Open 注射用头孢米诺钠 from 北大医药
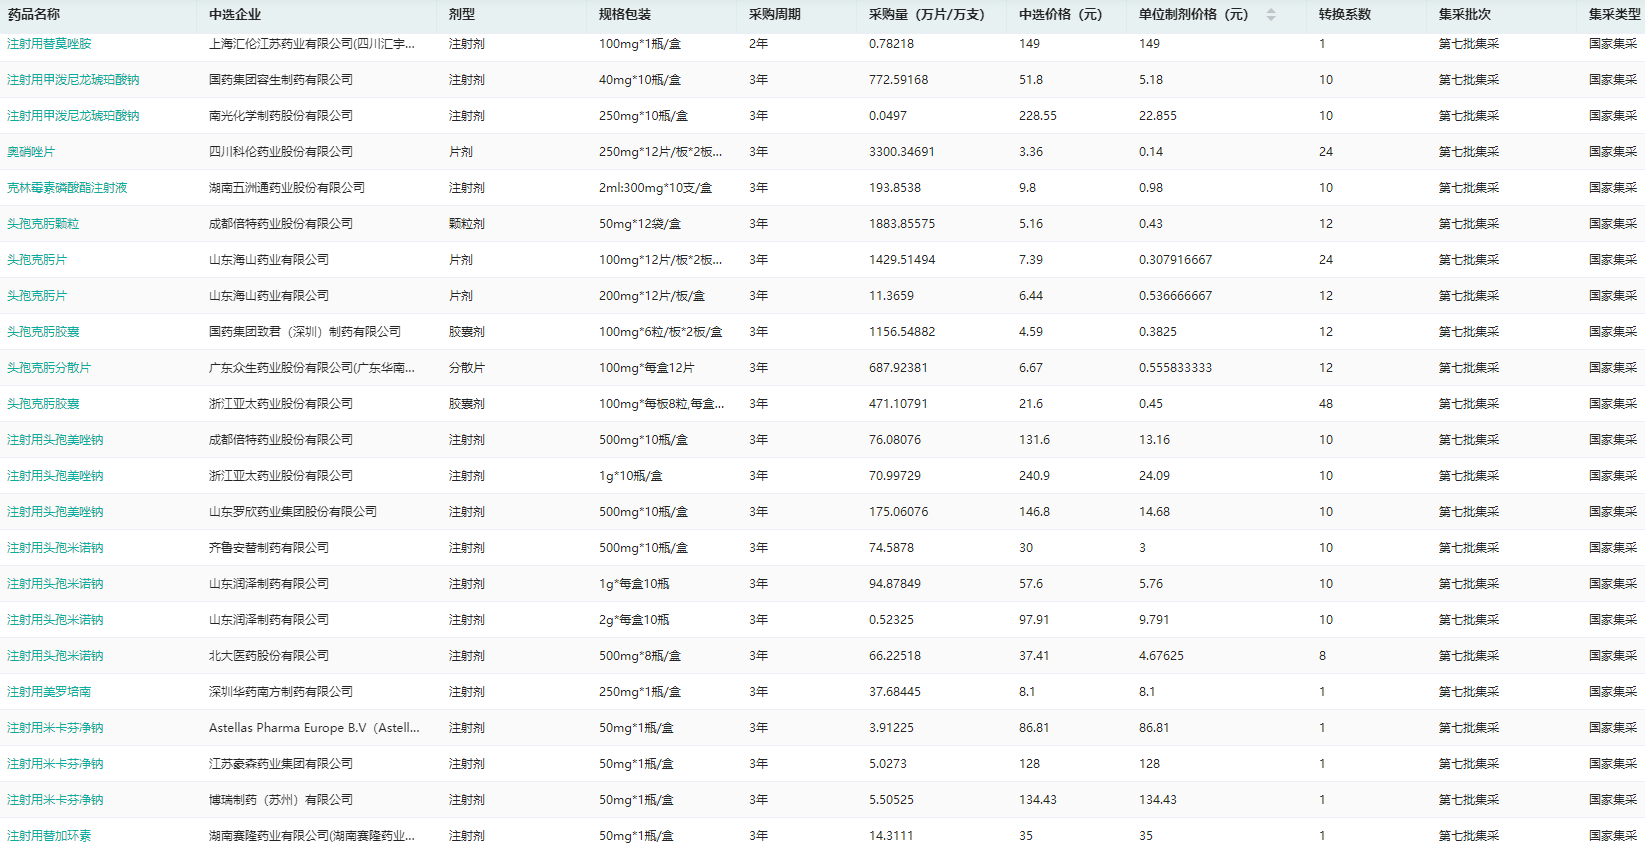The image size is (1645, 850). pyautogui.click(x=55, y=656)
